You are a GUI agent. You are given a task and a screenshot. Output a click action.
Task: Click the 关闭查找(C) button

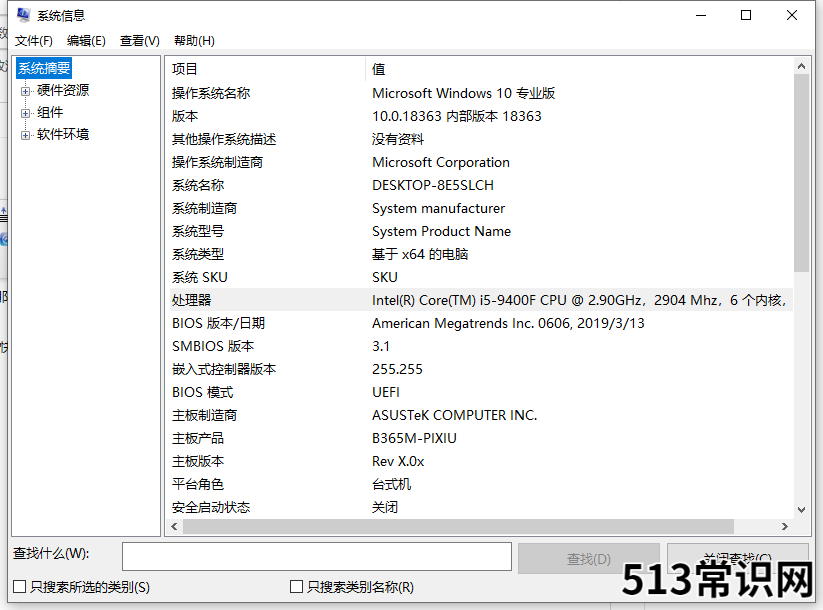pos(737,559)
